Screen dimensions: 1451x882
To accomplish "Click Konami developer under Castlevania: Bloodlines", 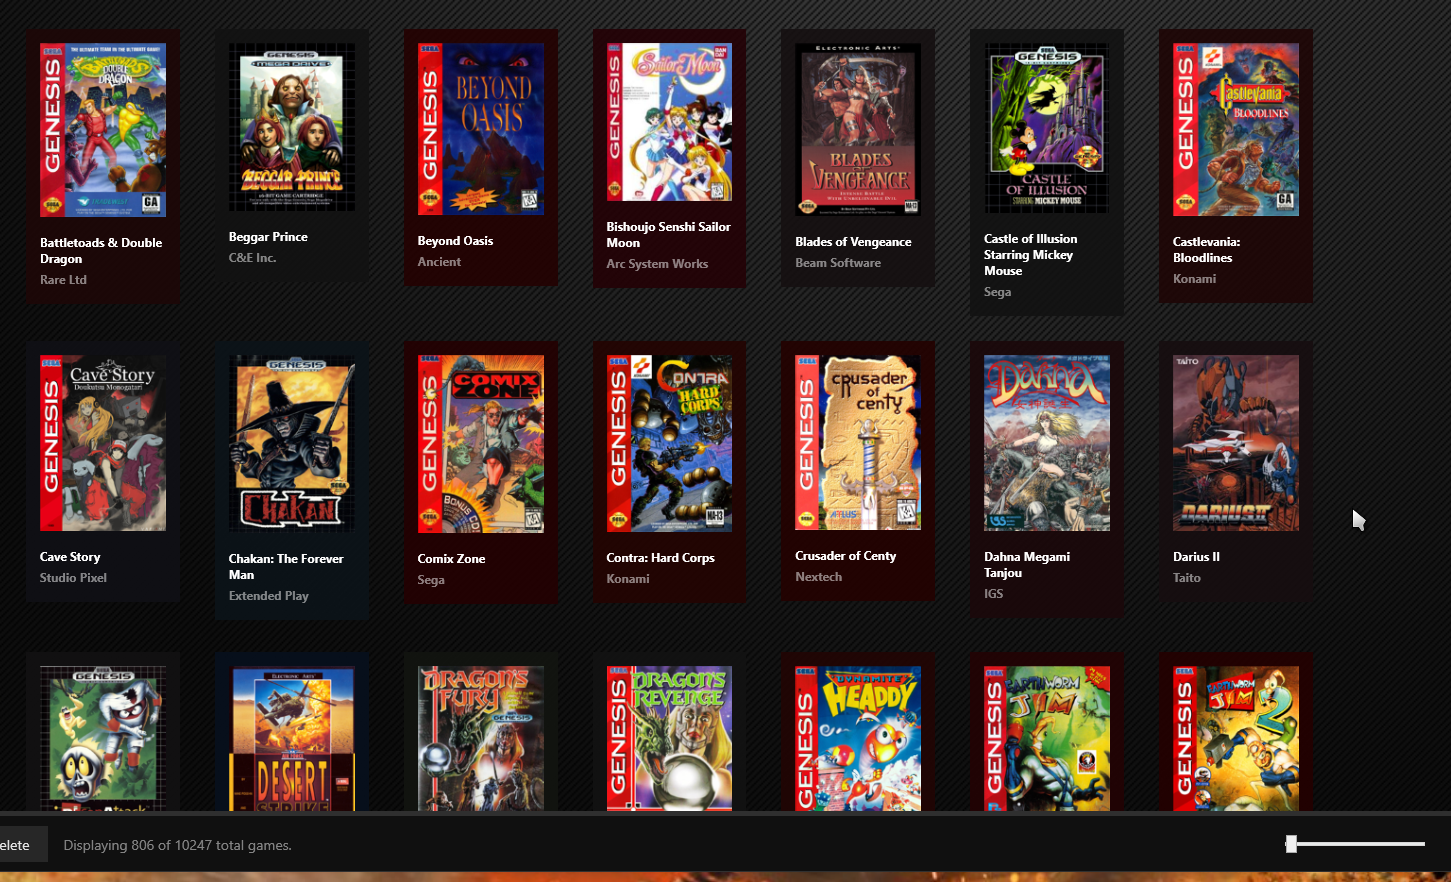I will click(1194, 279).
